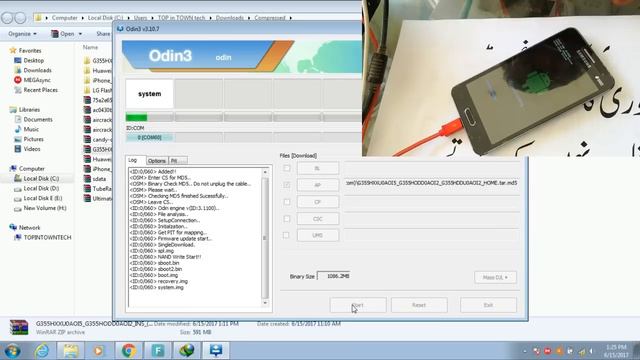640x360 pixels.
Task: Click the green flashing progress bar
Action: tap(136, 118)
